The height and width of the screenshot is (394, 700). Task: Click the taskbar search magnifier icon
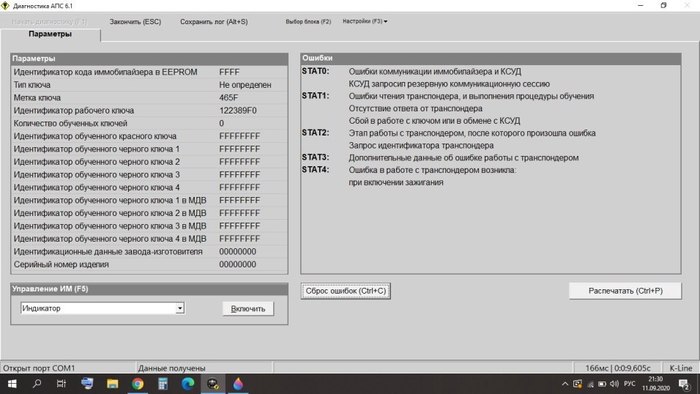(x=37, y=384)
